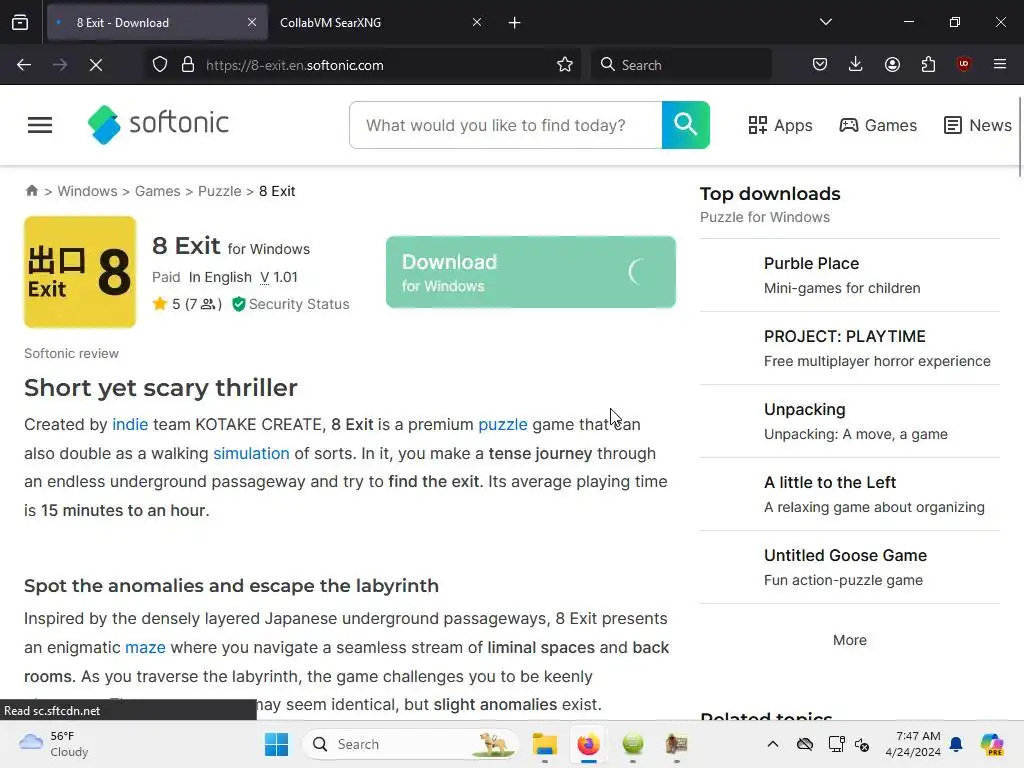1024x768 pixels.
Task: Open File Explorer from taskbar
Action: coord(545,744)
